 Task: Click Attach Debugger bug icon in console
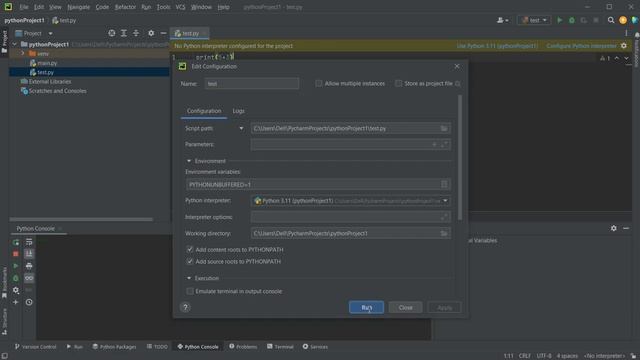16,278
